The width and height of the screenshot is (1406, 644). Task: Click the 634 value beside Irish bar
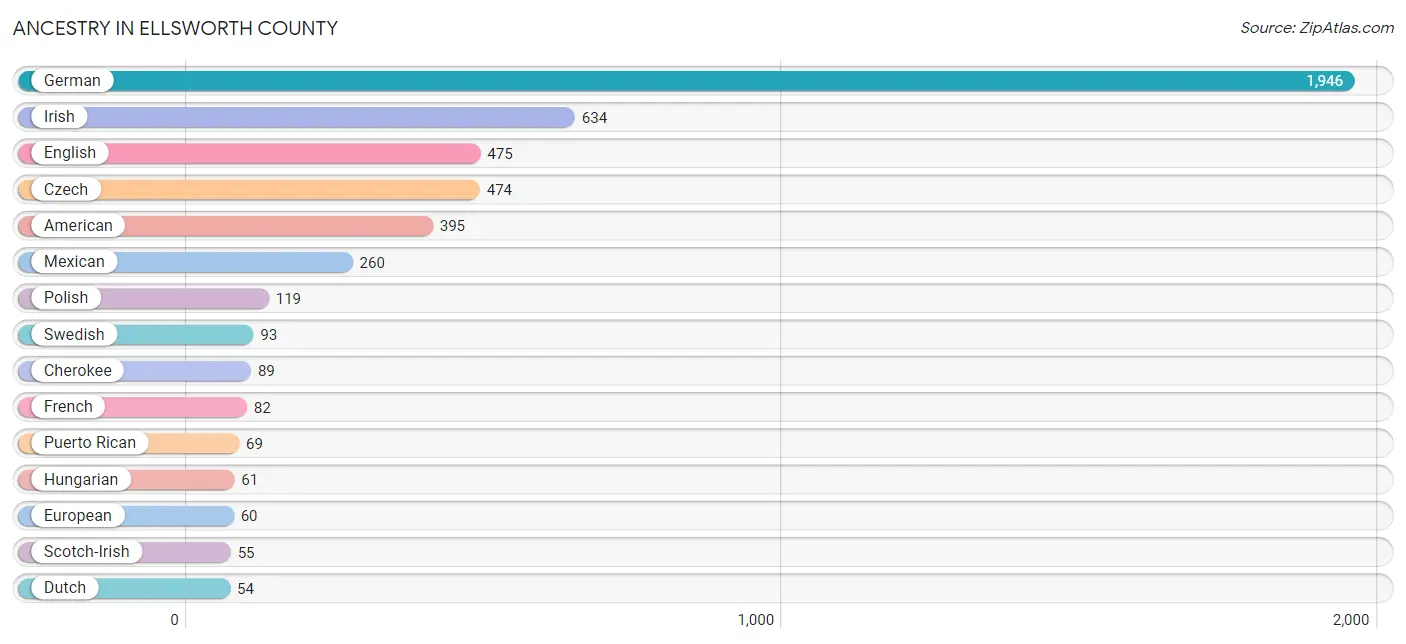point(594,118)
